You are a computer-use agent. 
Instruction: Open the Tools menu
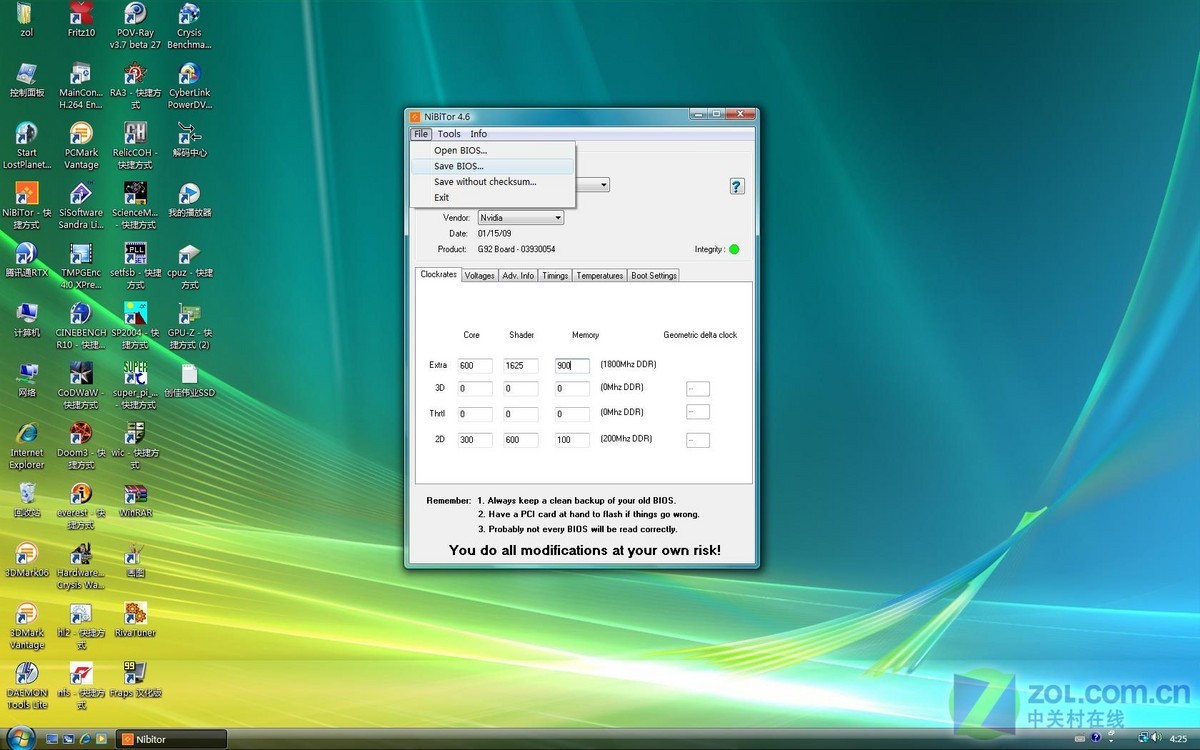pyautogui.click(x=449, y=134)
